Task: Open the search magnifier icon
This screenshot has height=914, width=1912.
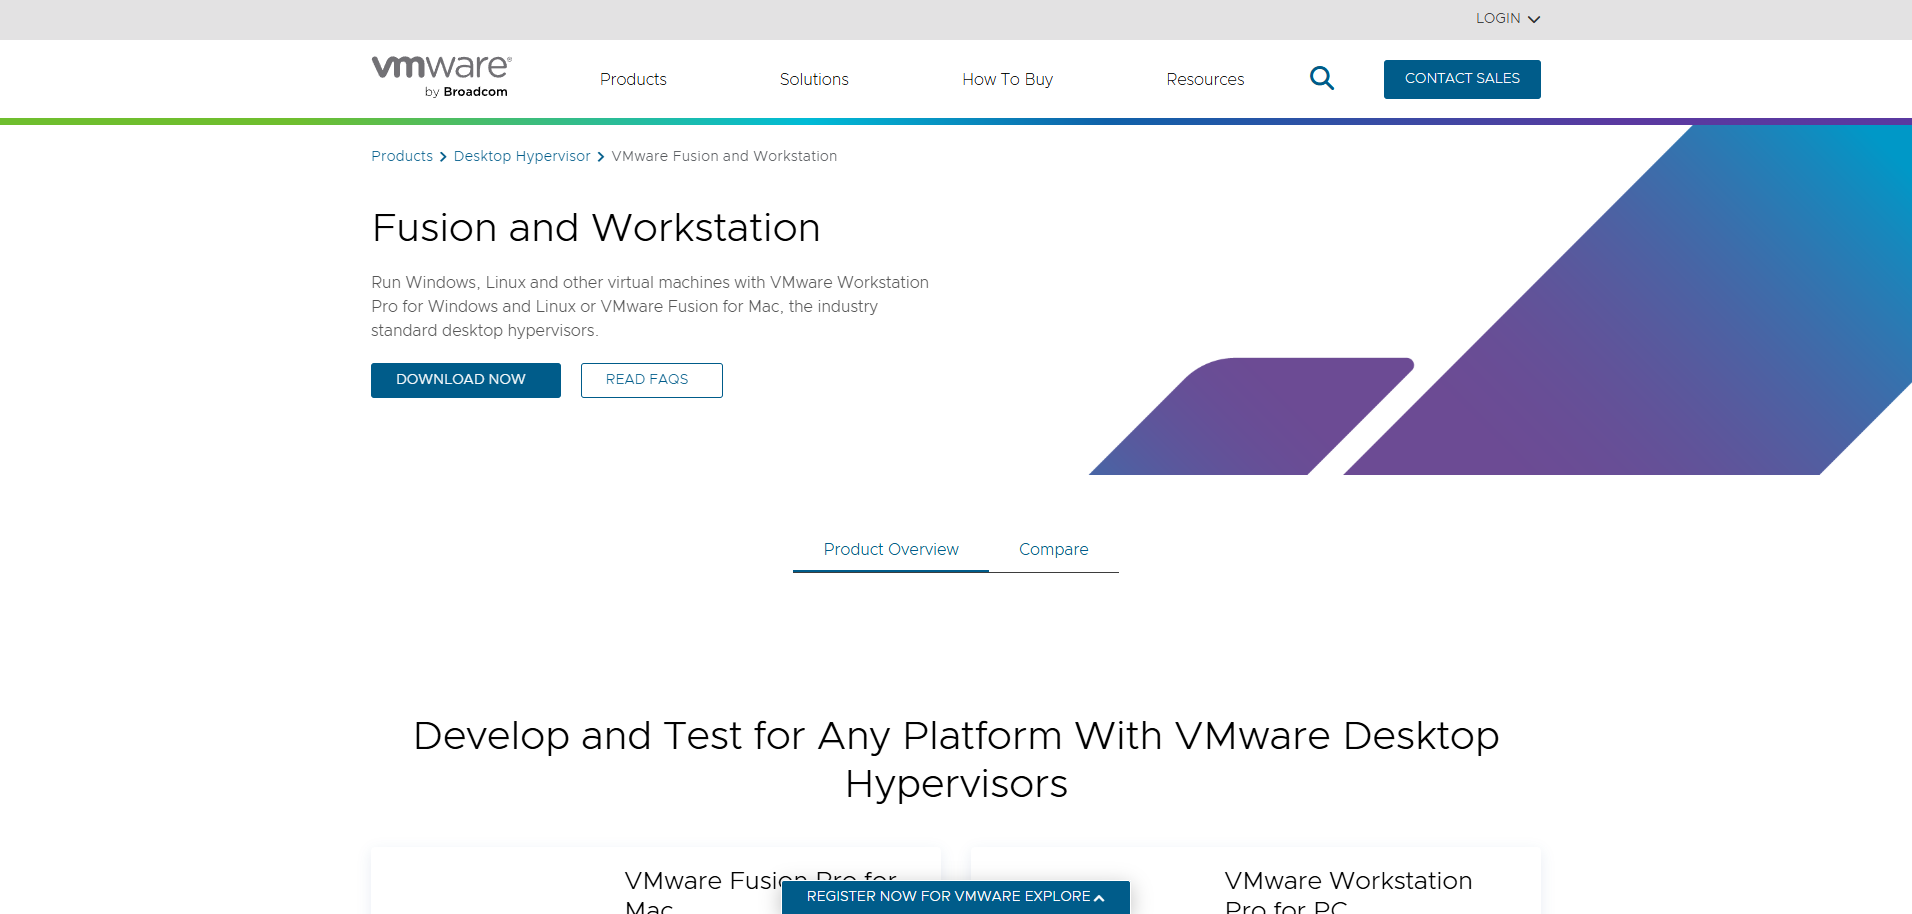Action: point(1321,78)
